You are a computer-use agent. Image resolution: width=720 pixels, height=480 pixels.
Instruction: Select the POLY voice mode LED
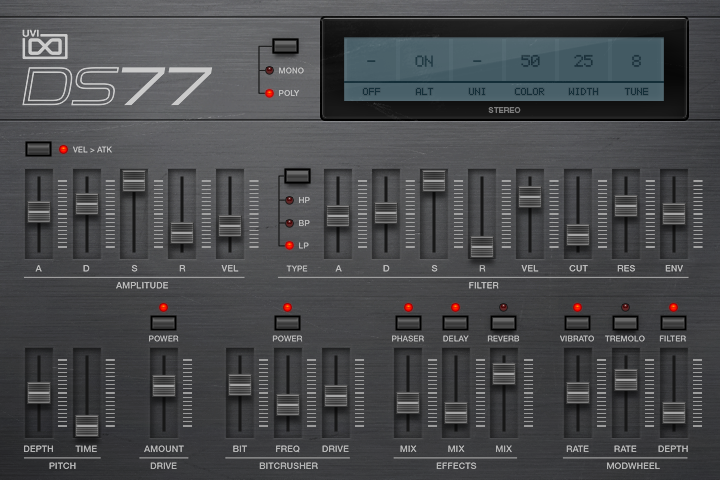[x=270, y=93]
